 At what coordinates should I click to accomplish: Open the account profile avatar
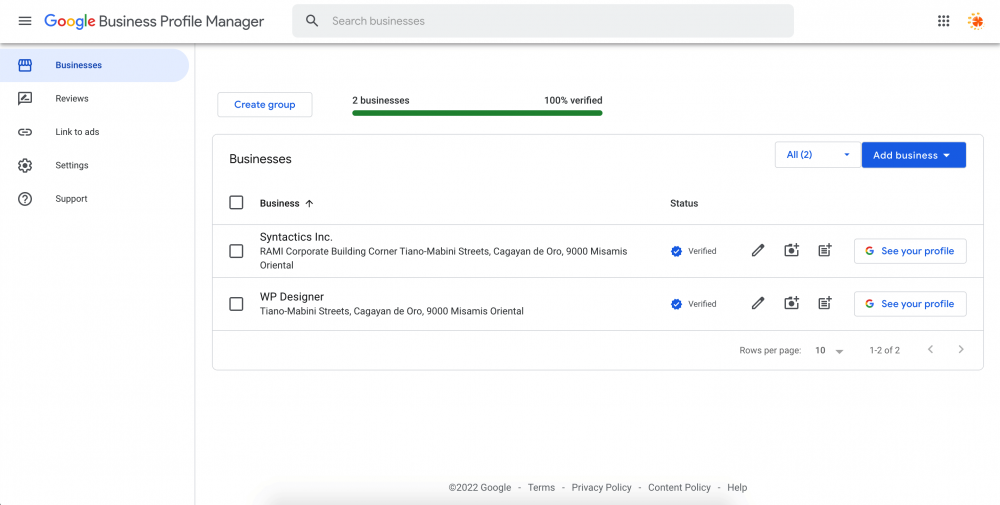pos(975,21)
